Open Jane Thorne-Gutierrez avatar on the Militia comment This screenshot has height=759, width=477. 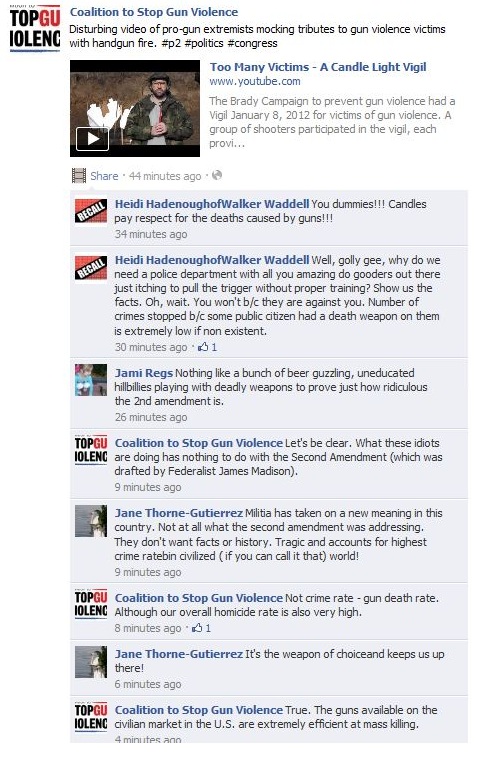(91, 521)
